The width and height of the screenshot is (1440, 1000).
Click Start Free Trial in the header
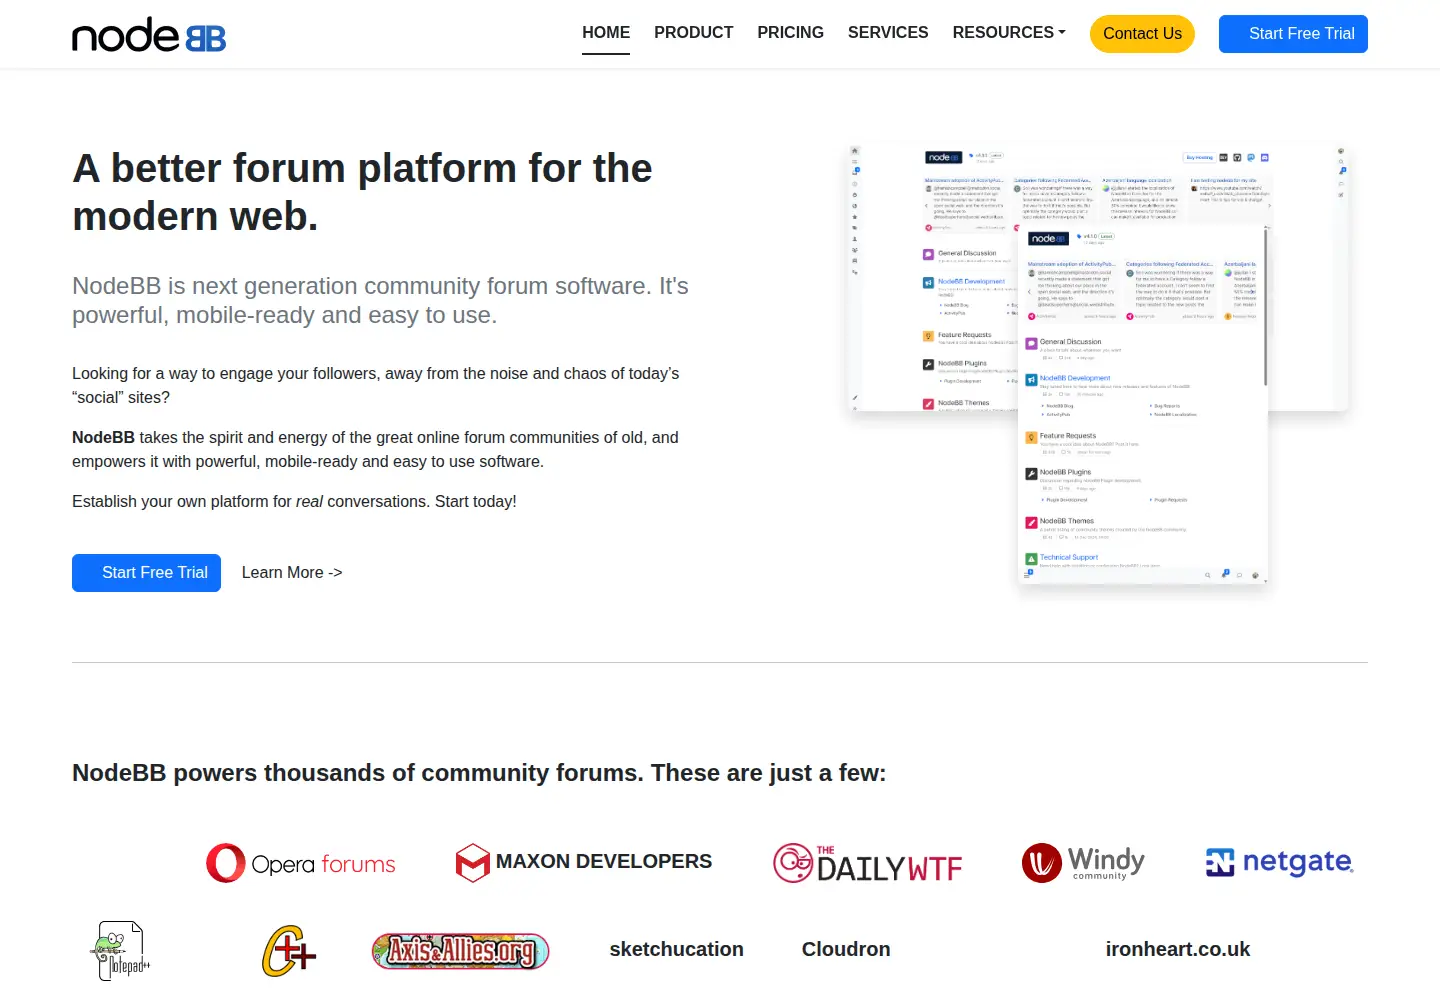(x=1293, y=34)
